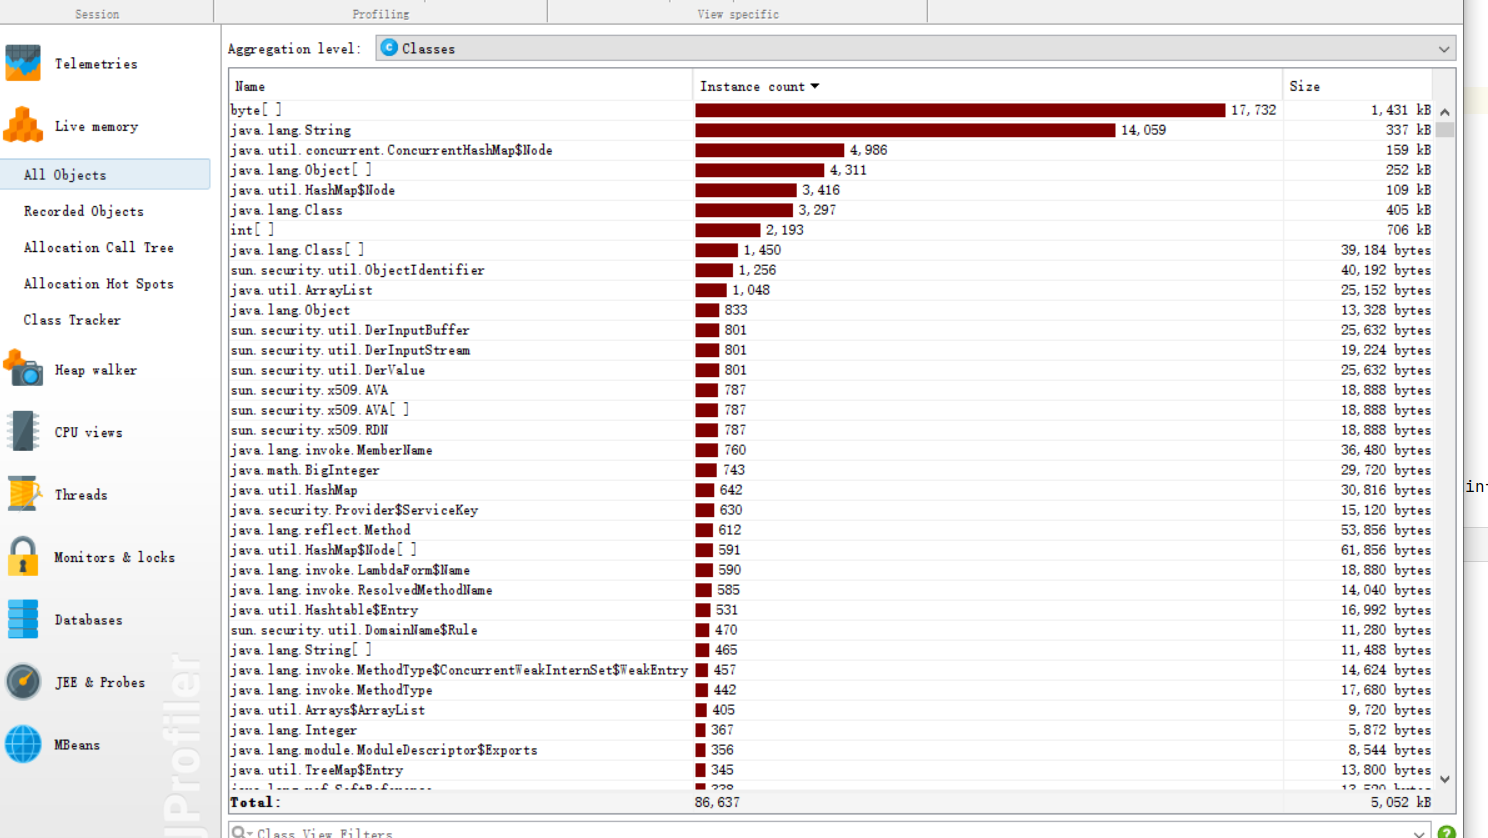This screenshot has width=1488, height=838.
Task: Click the 14,059 instance count bar
Action: pos(905,130)
